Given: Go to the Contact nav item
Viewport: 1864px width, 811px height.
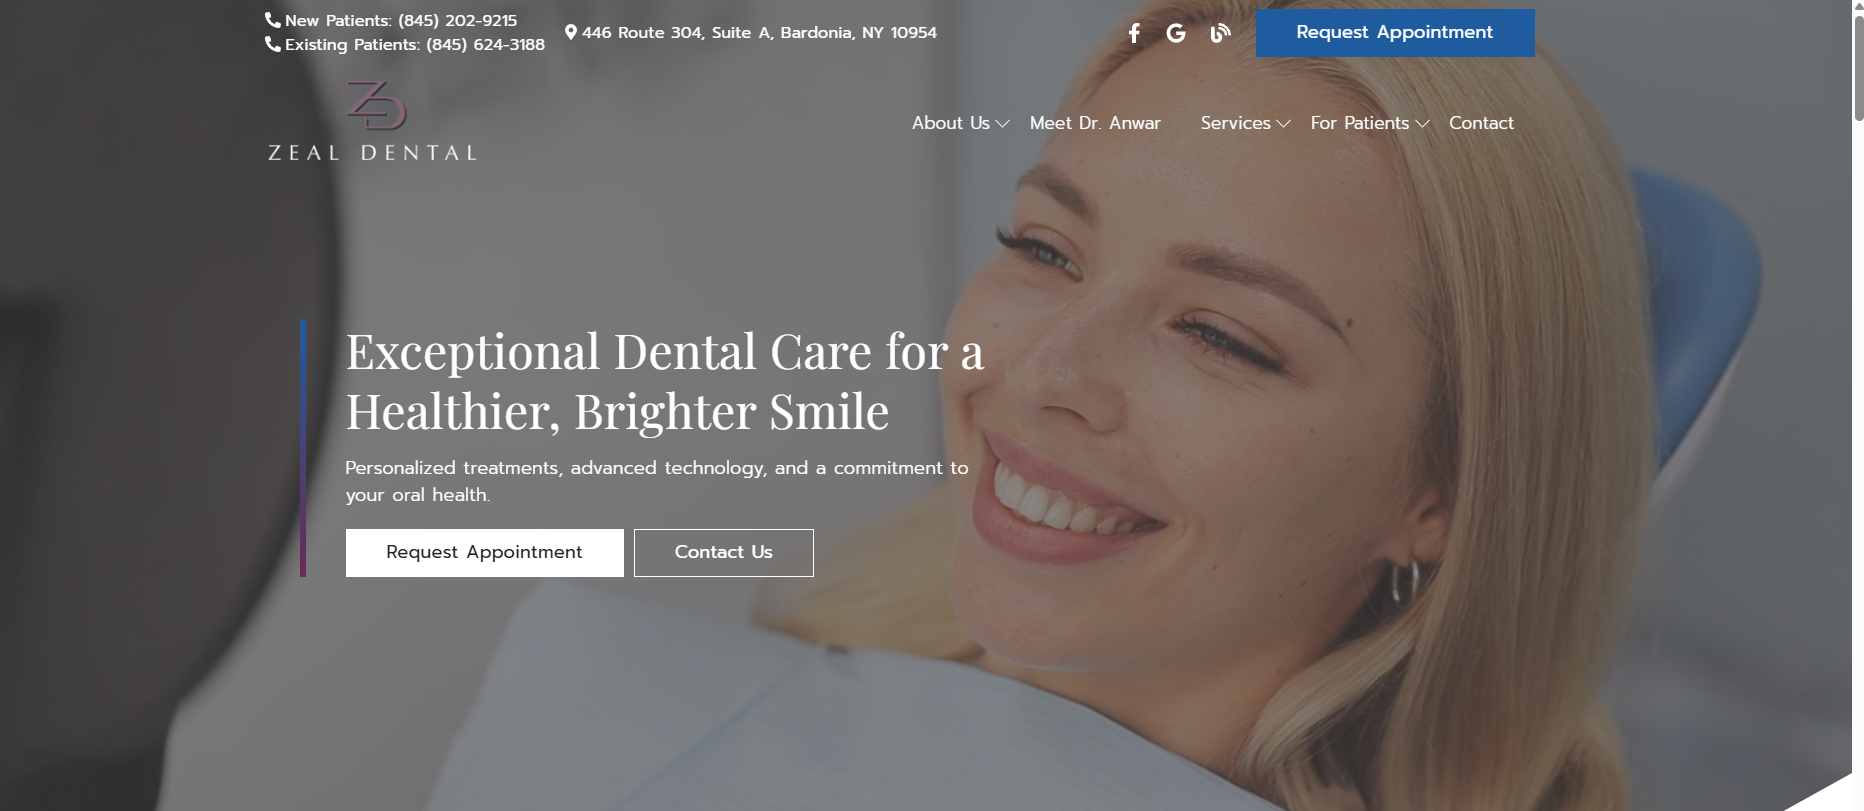Looking at the screenshot, I should tap(1481, 123).
